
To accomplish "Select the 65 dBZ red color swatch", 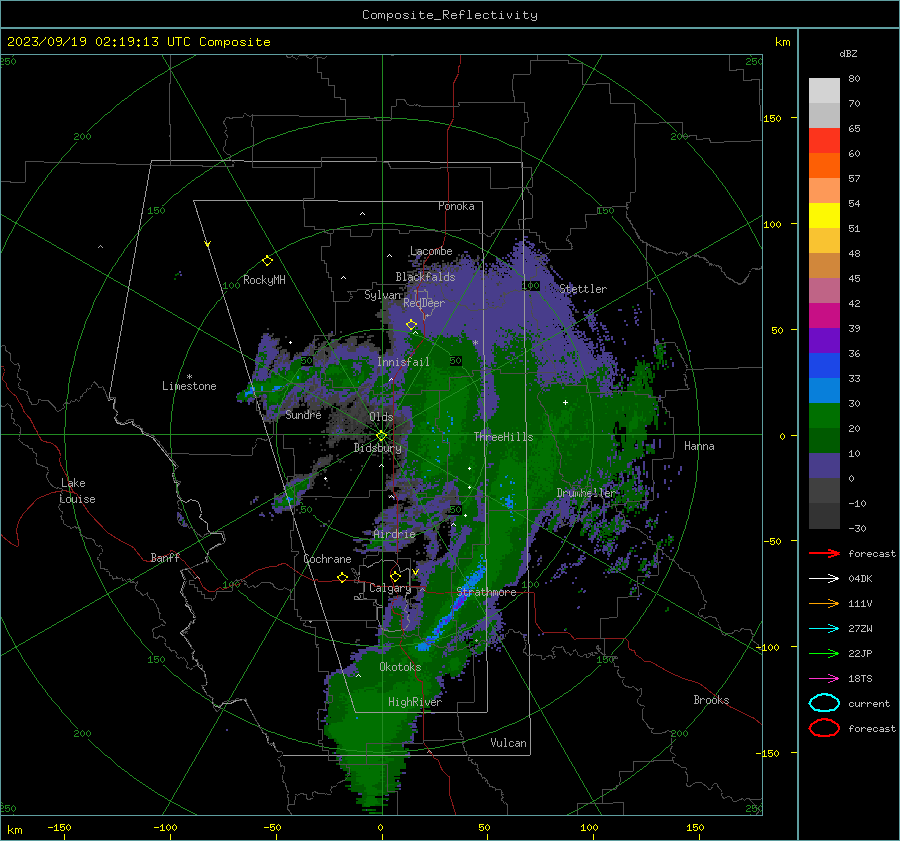I will [824, 140].
